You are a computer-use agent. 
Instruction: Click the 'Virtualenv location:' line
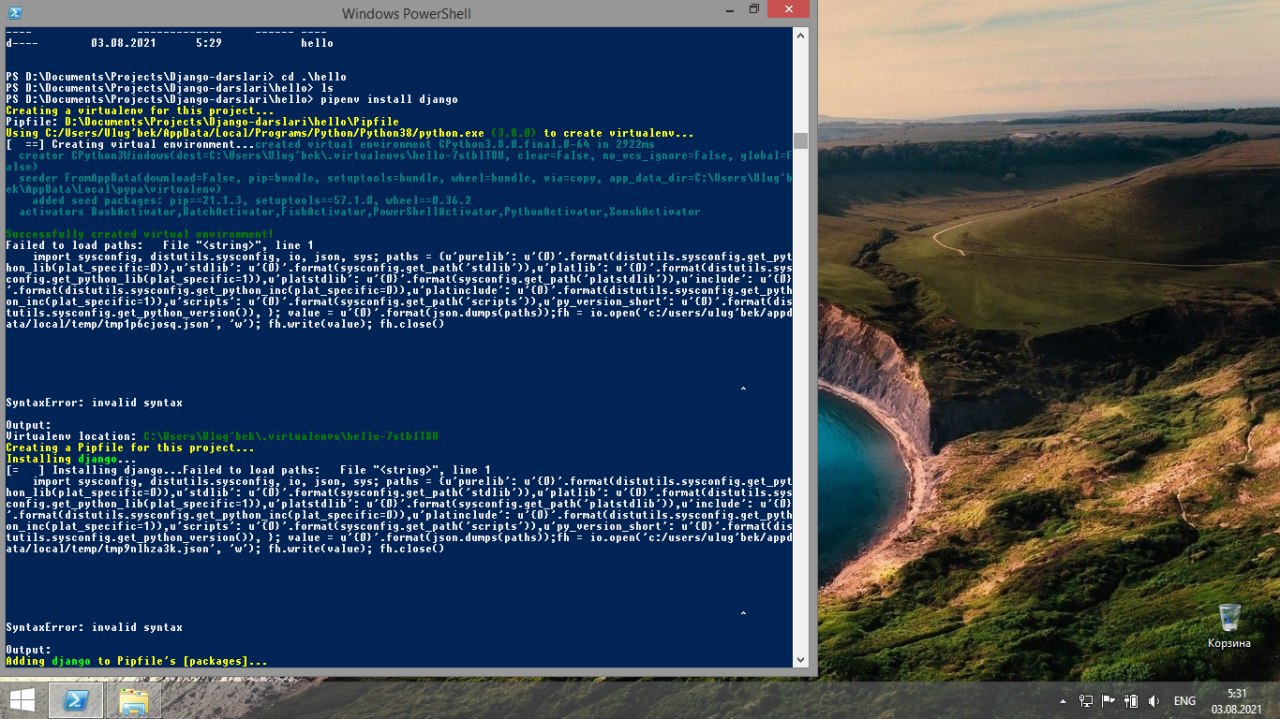coord(222,437)
